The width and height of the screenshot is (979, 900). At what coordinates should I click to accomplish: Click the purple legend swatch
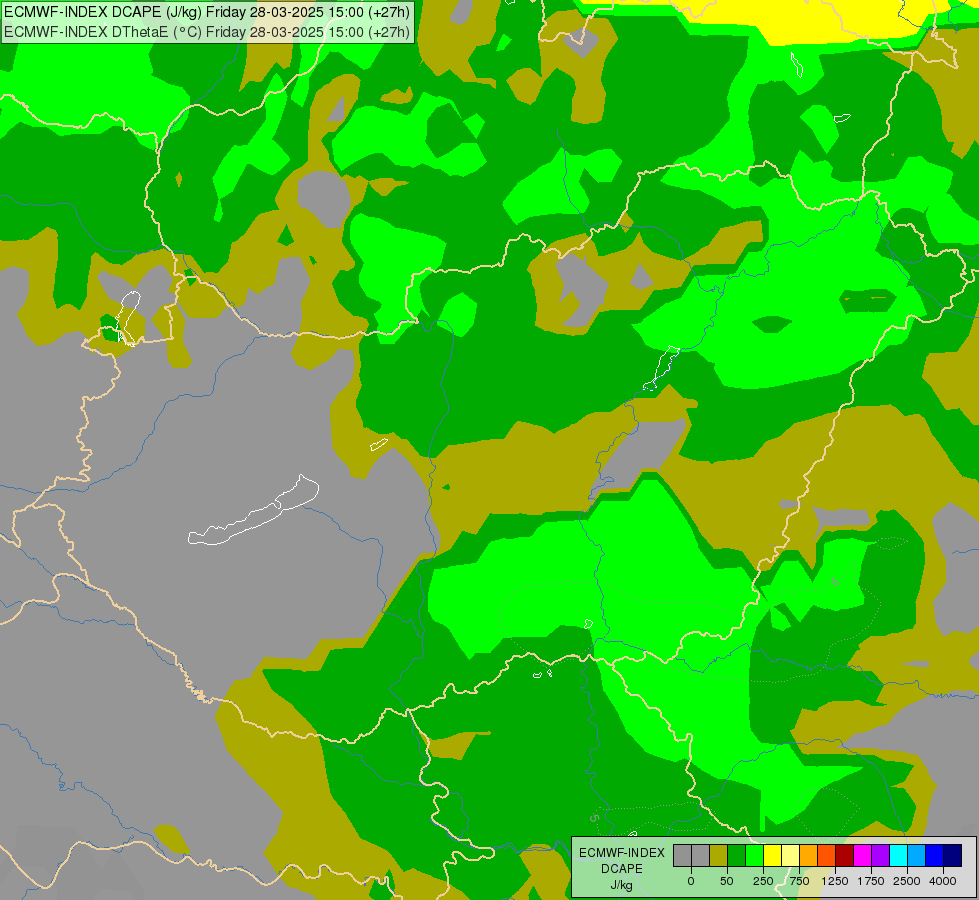(x=880, y=855)
